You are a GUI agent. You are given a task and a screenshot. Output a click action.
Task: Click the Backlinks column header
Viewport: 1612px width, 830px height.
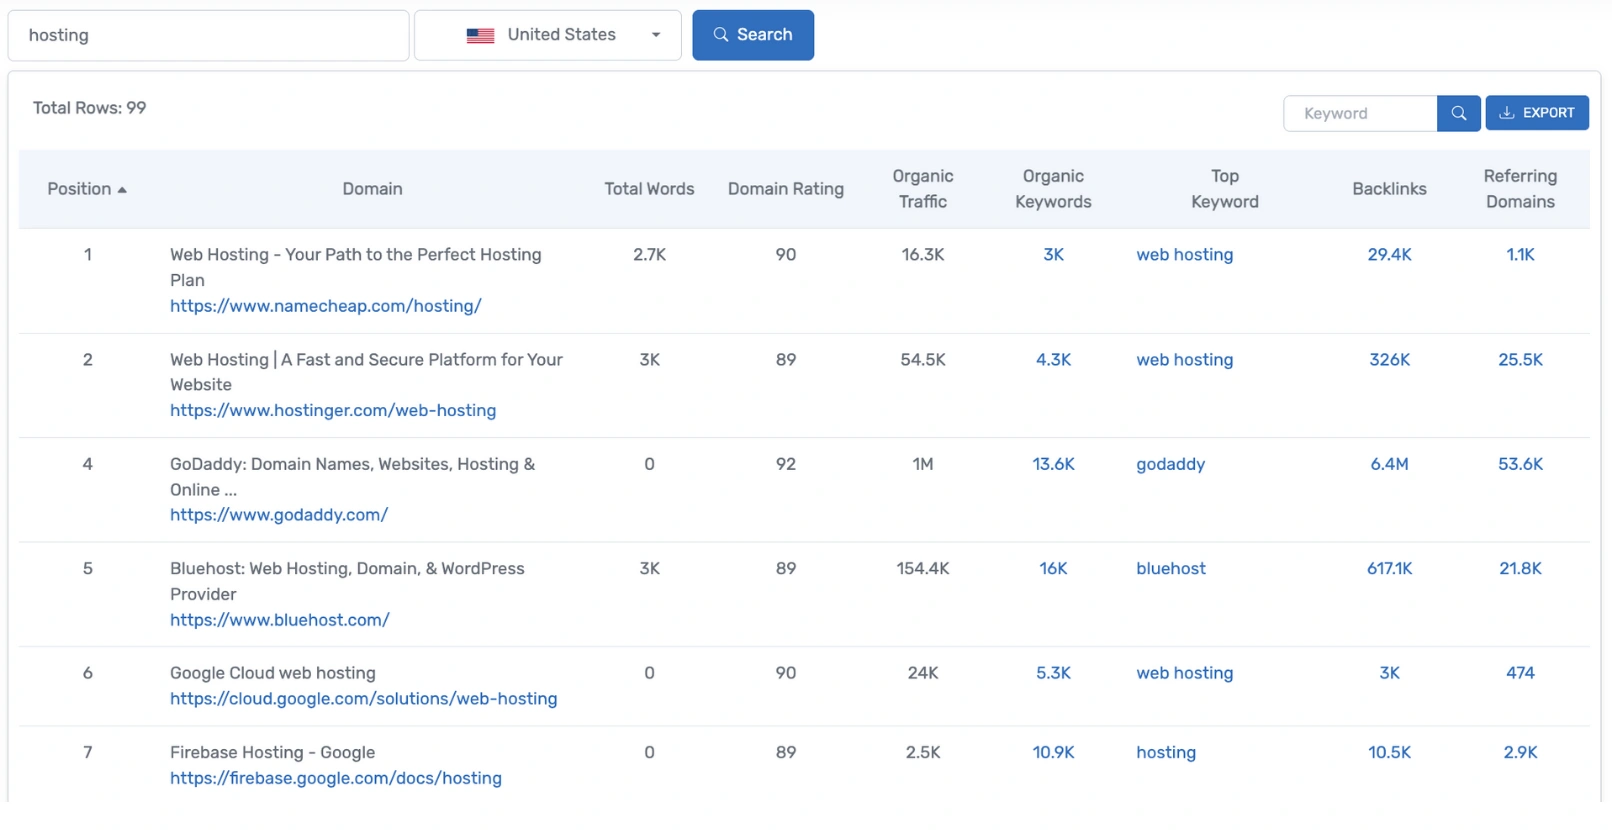[1389, 189]
